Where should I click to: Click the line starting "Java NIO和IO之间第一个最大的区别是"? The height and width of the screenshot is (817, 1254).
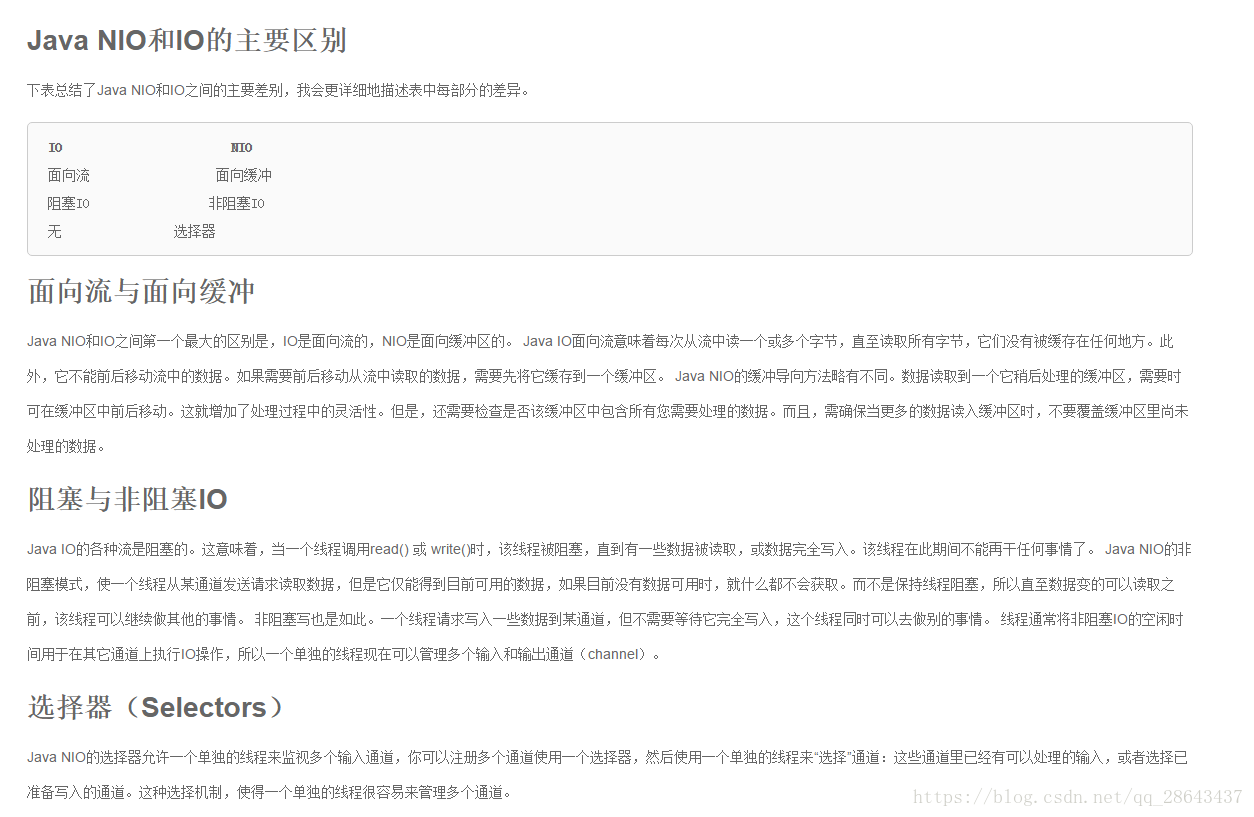(600, 341)
